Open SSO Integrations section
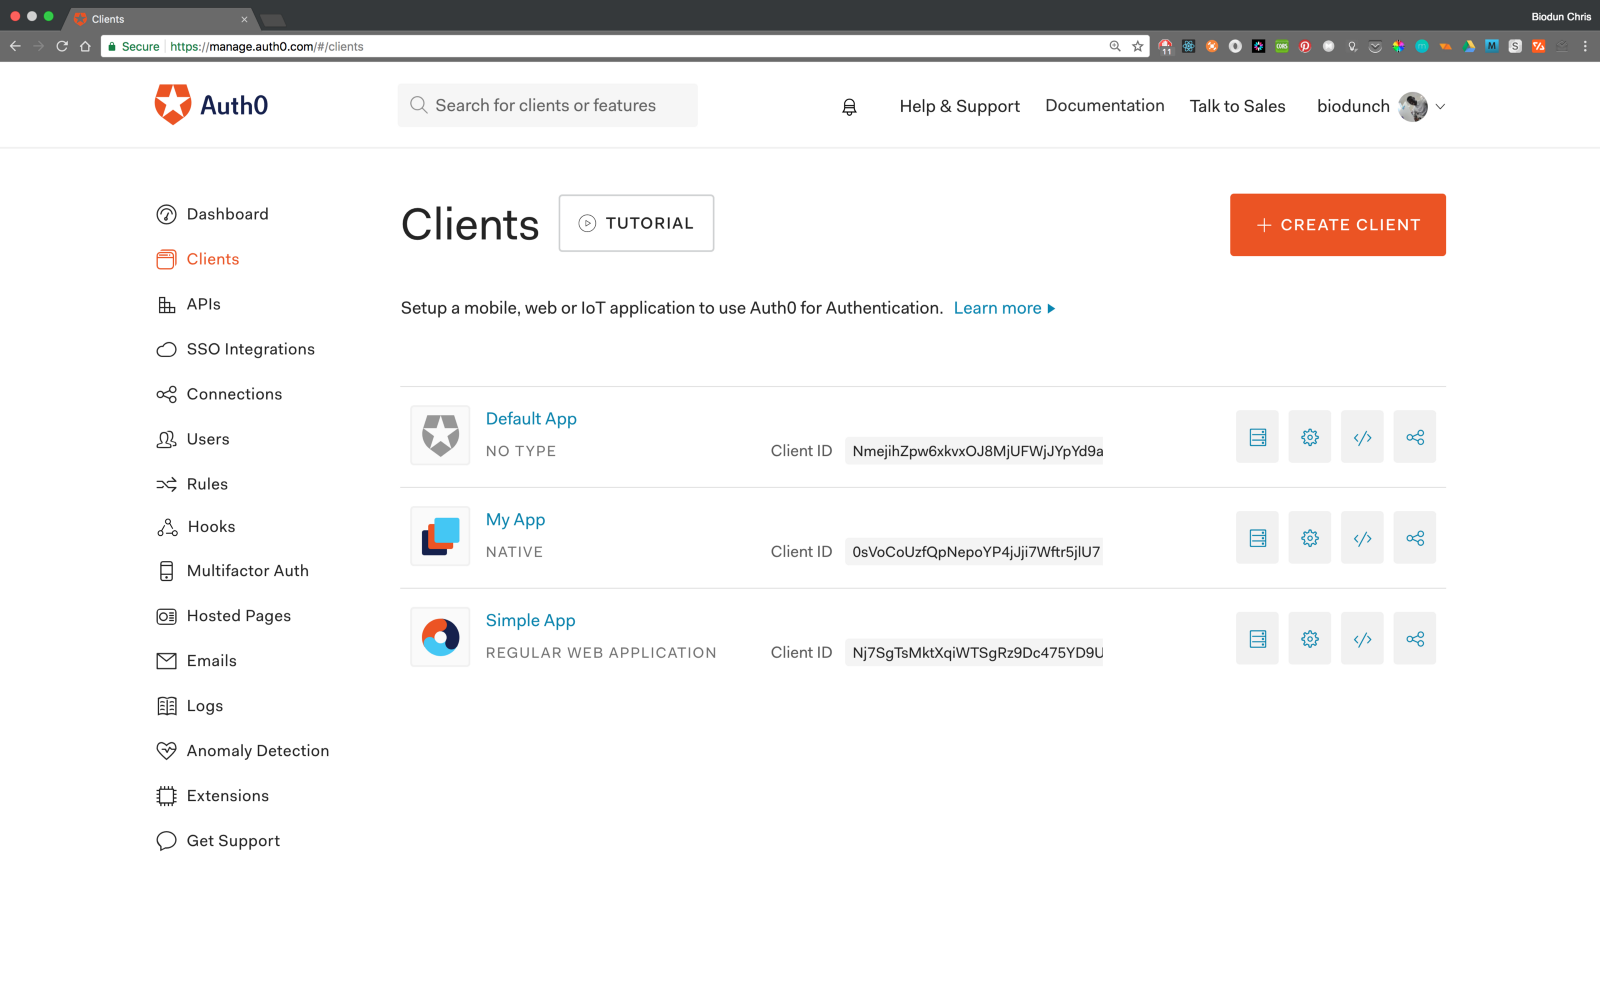Viewport: 1600px width, 1000px height. pos(236,349)
